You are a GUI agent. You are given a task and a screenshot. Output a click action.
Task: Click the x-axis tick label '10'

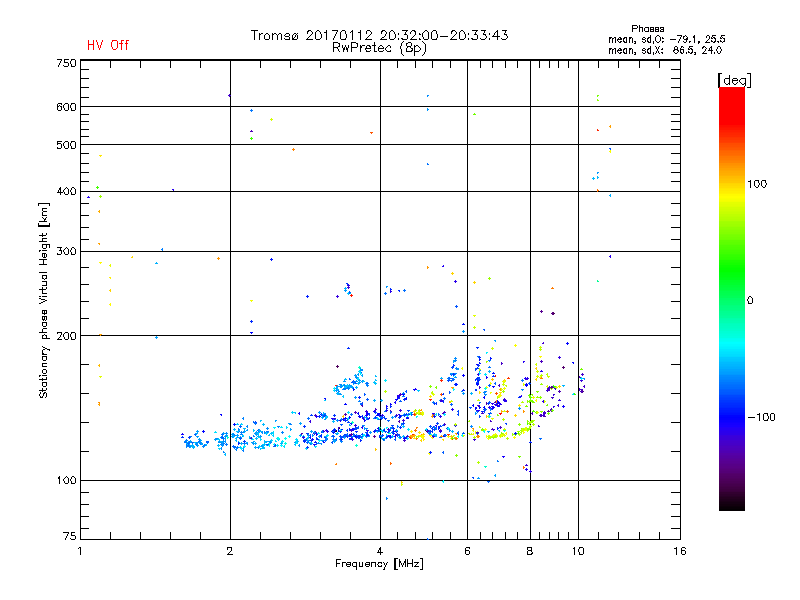tap(578, 551)
